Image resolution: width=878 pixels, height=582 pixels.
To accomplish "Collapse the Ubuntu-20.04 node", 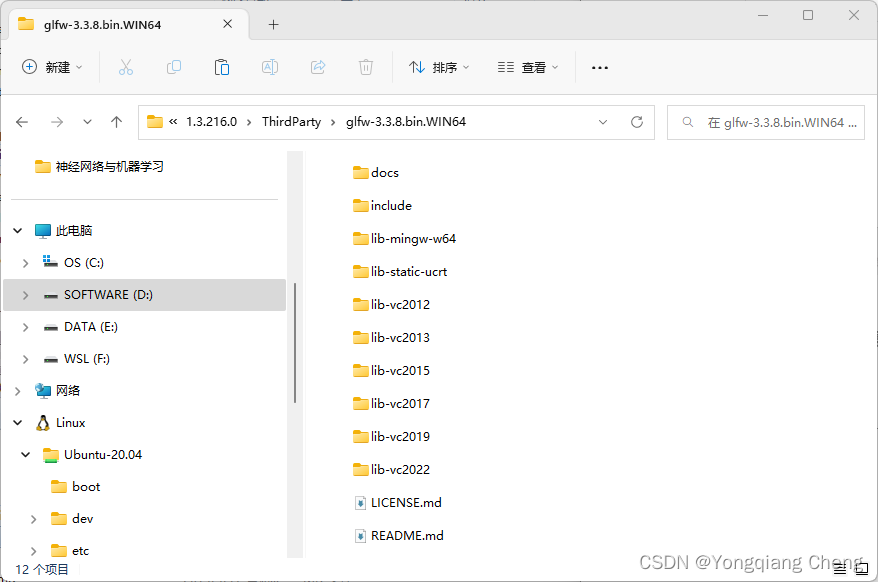I will point(26,455).
